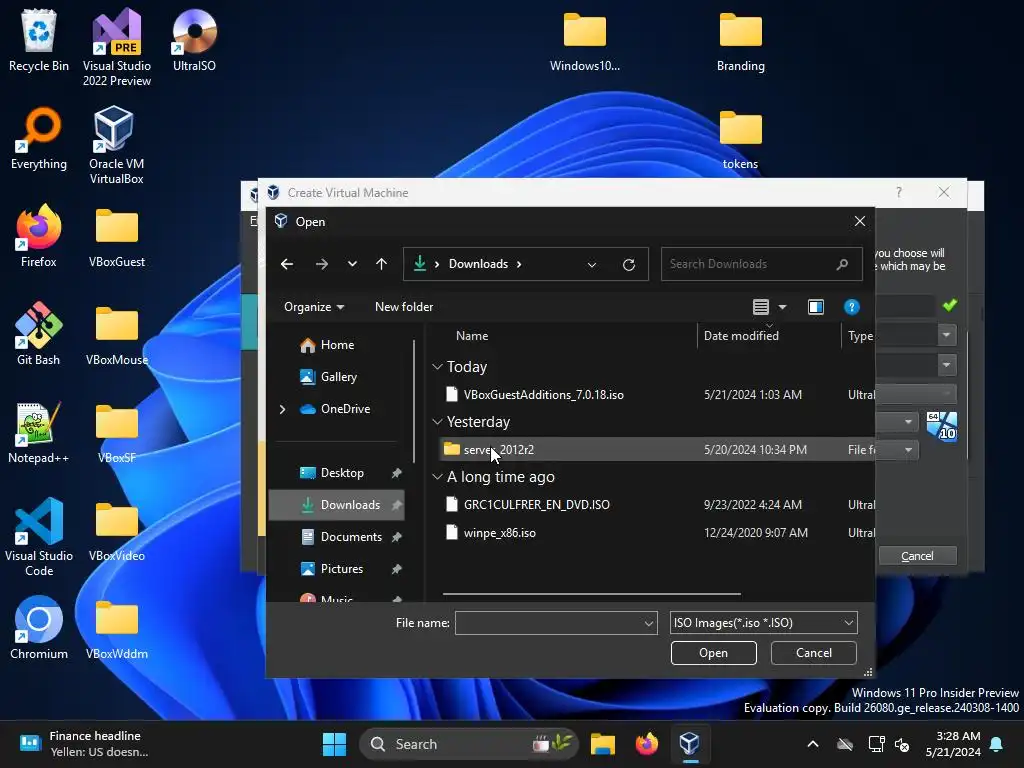Collapse the Today group
The height and width of the screenshot is (768, 1024).
(438, 367)
